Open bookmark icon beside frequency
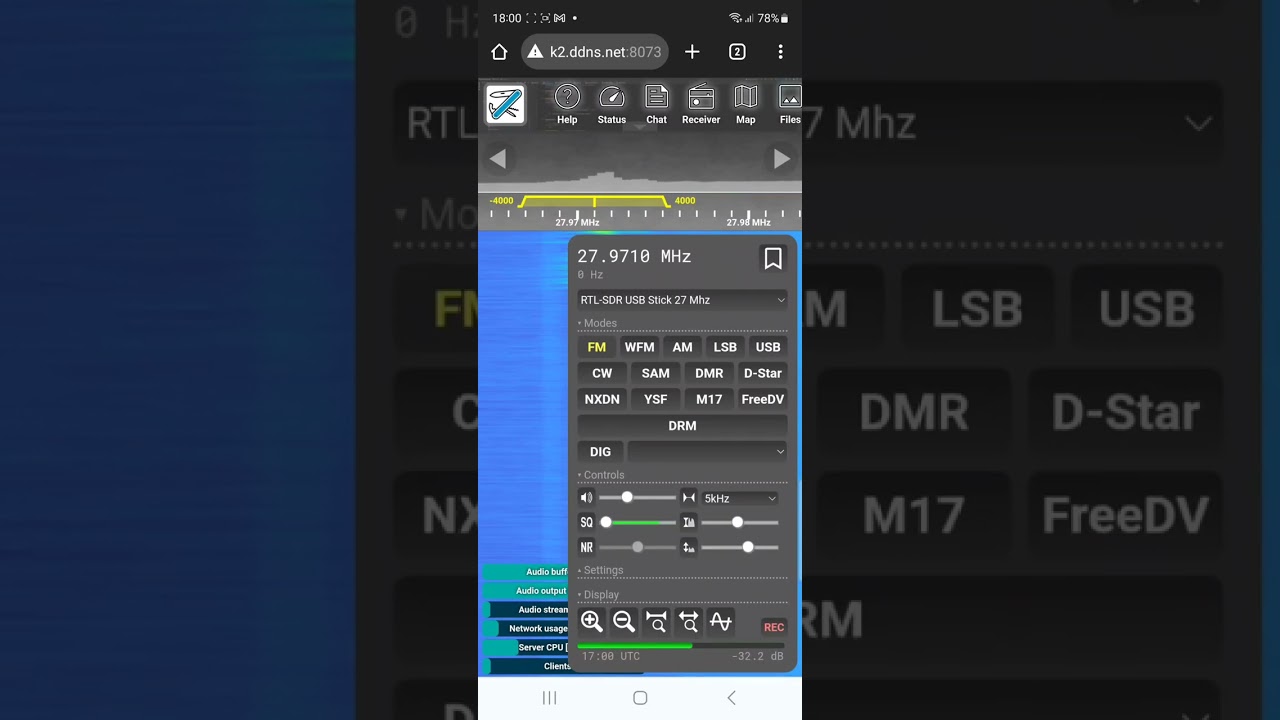Viewport: 1280px width, 720px height. point(772,259)
